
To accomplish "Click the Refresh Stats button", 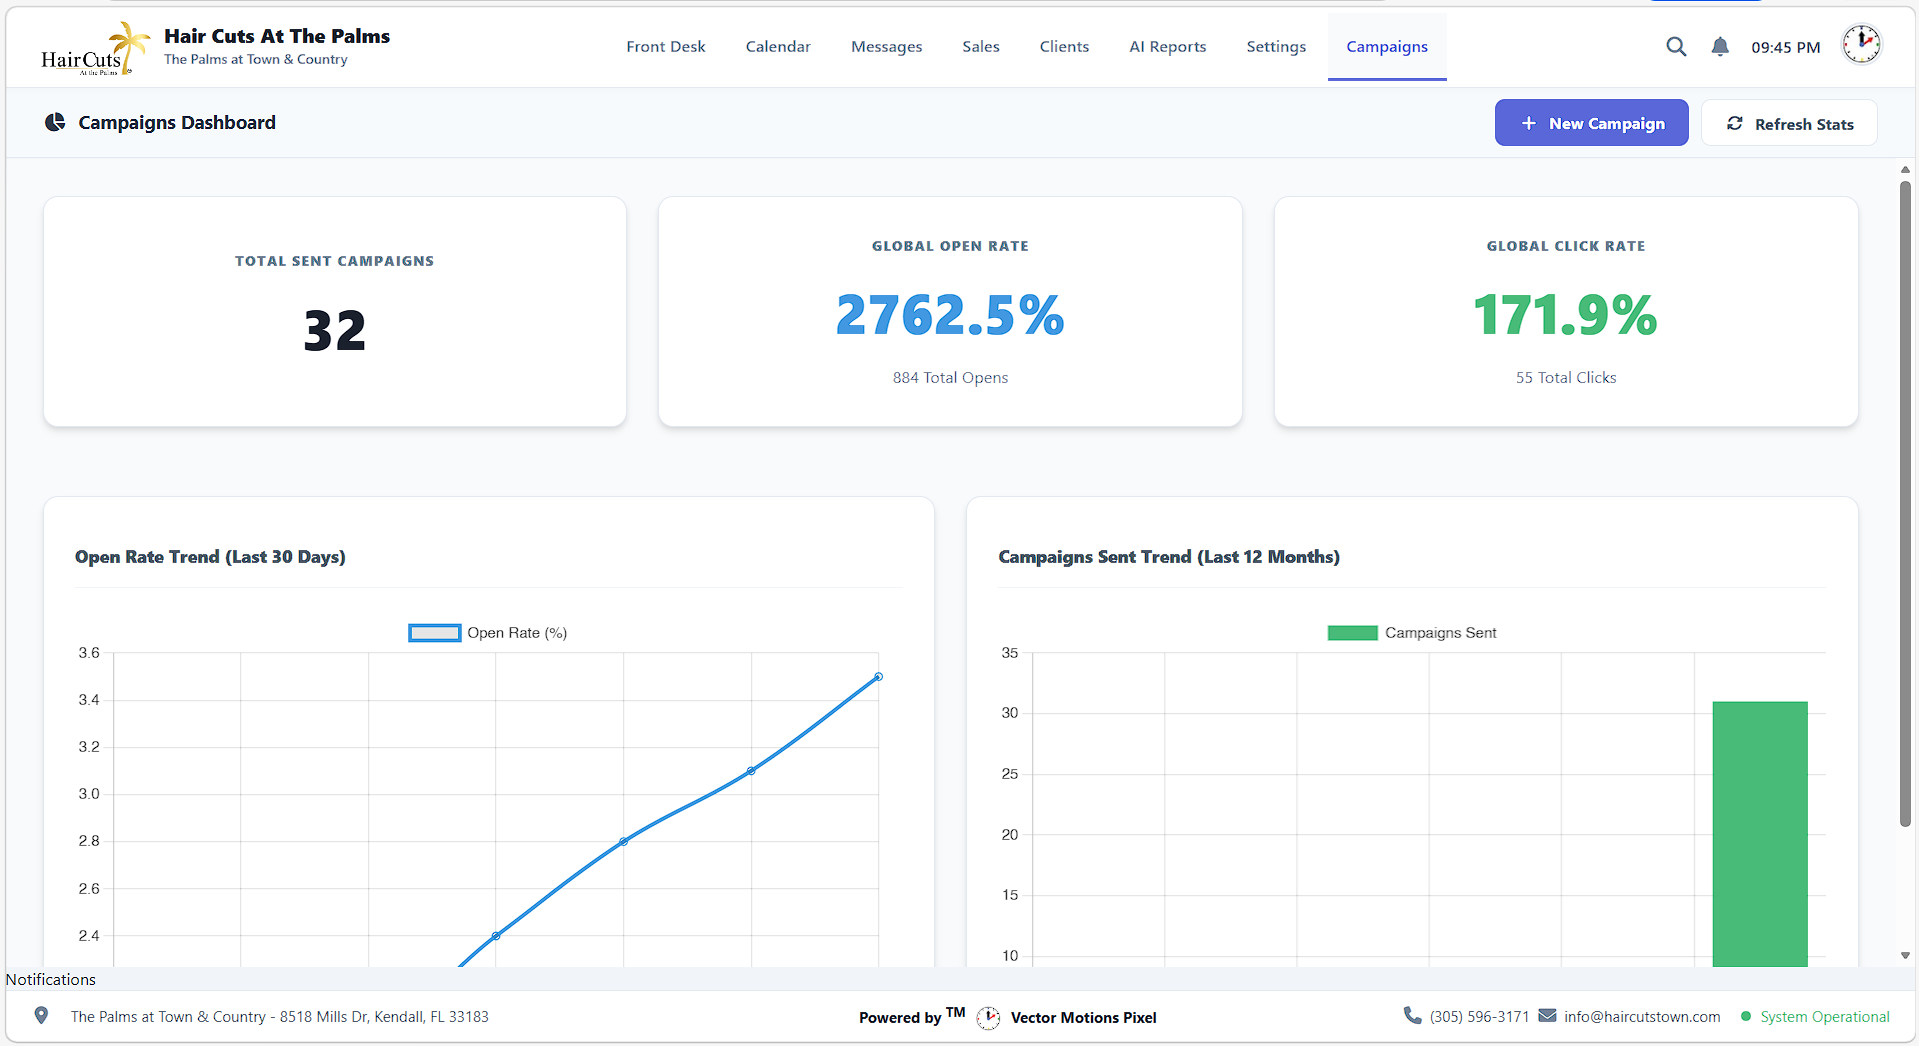I will [1789, 122].
